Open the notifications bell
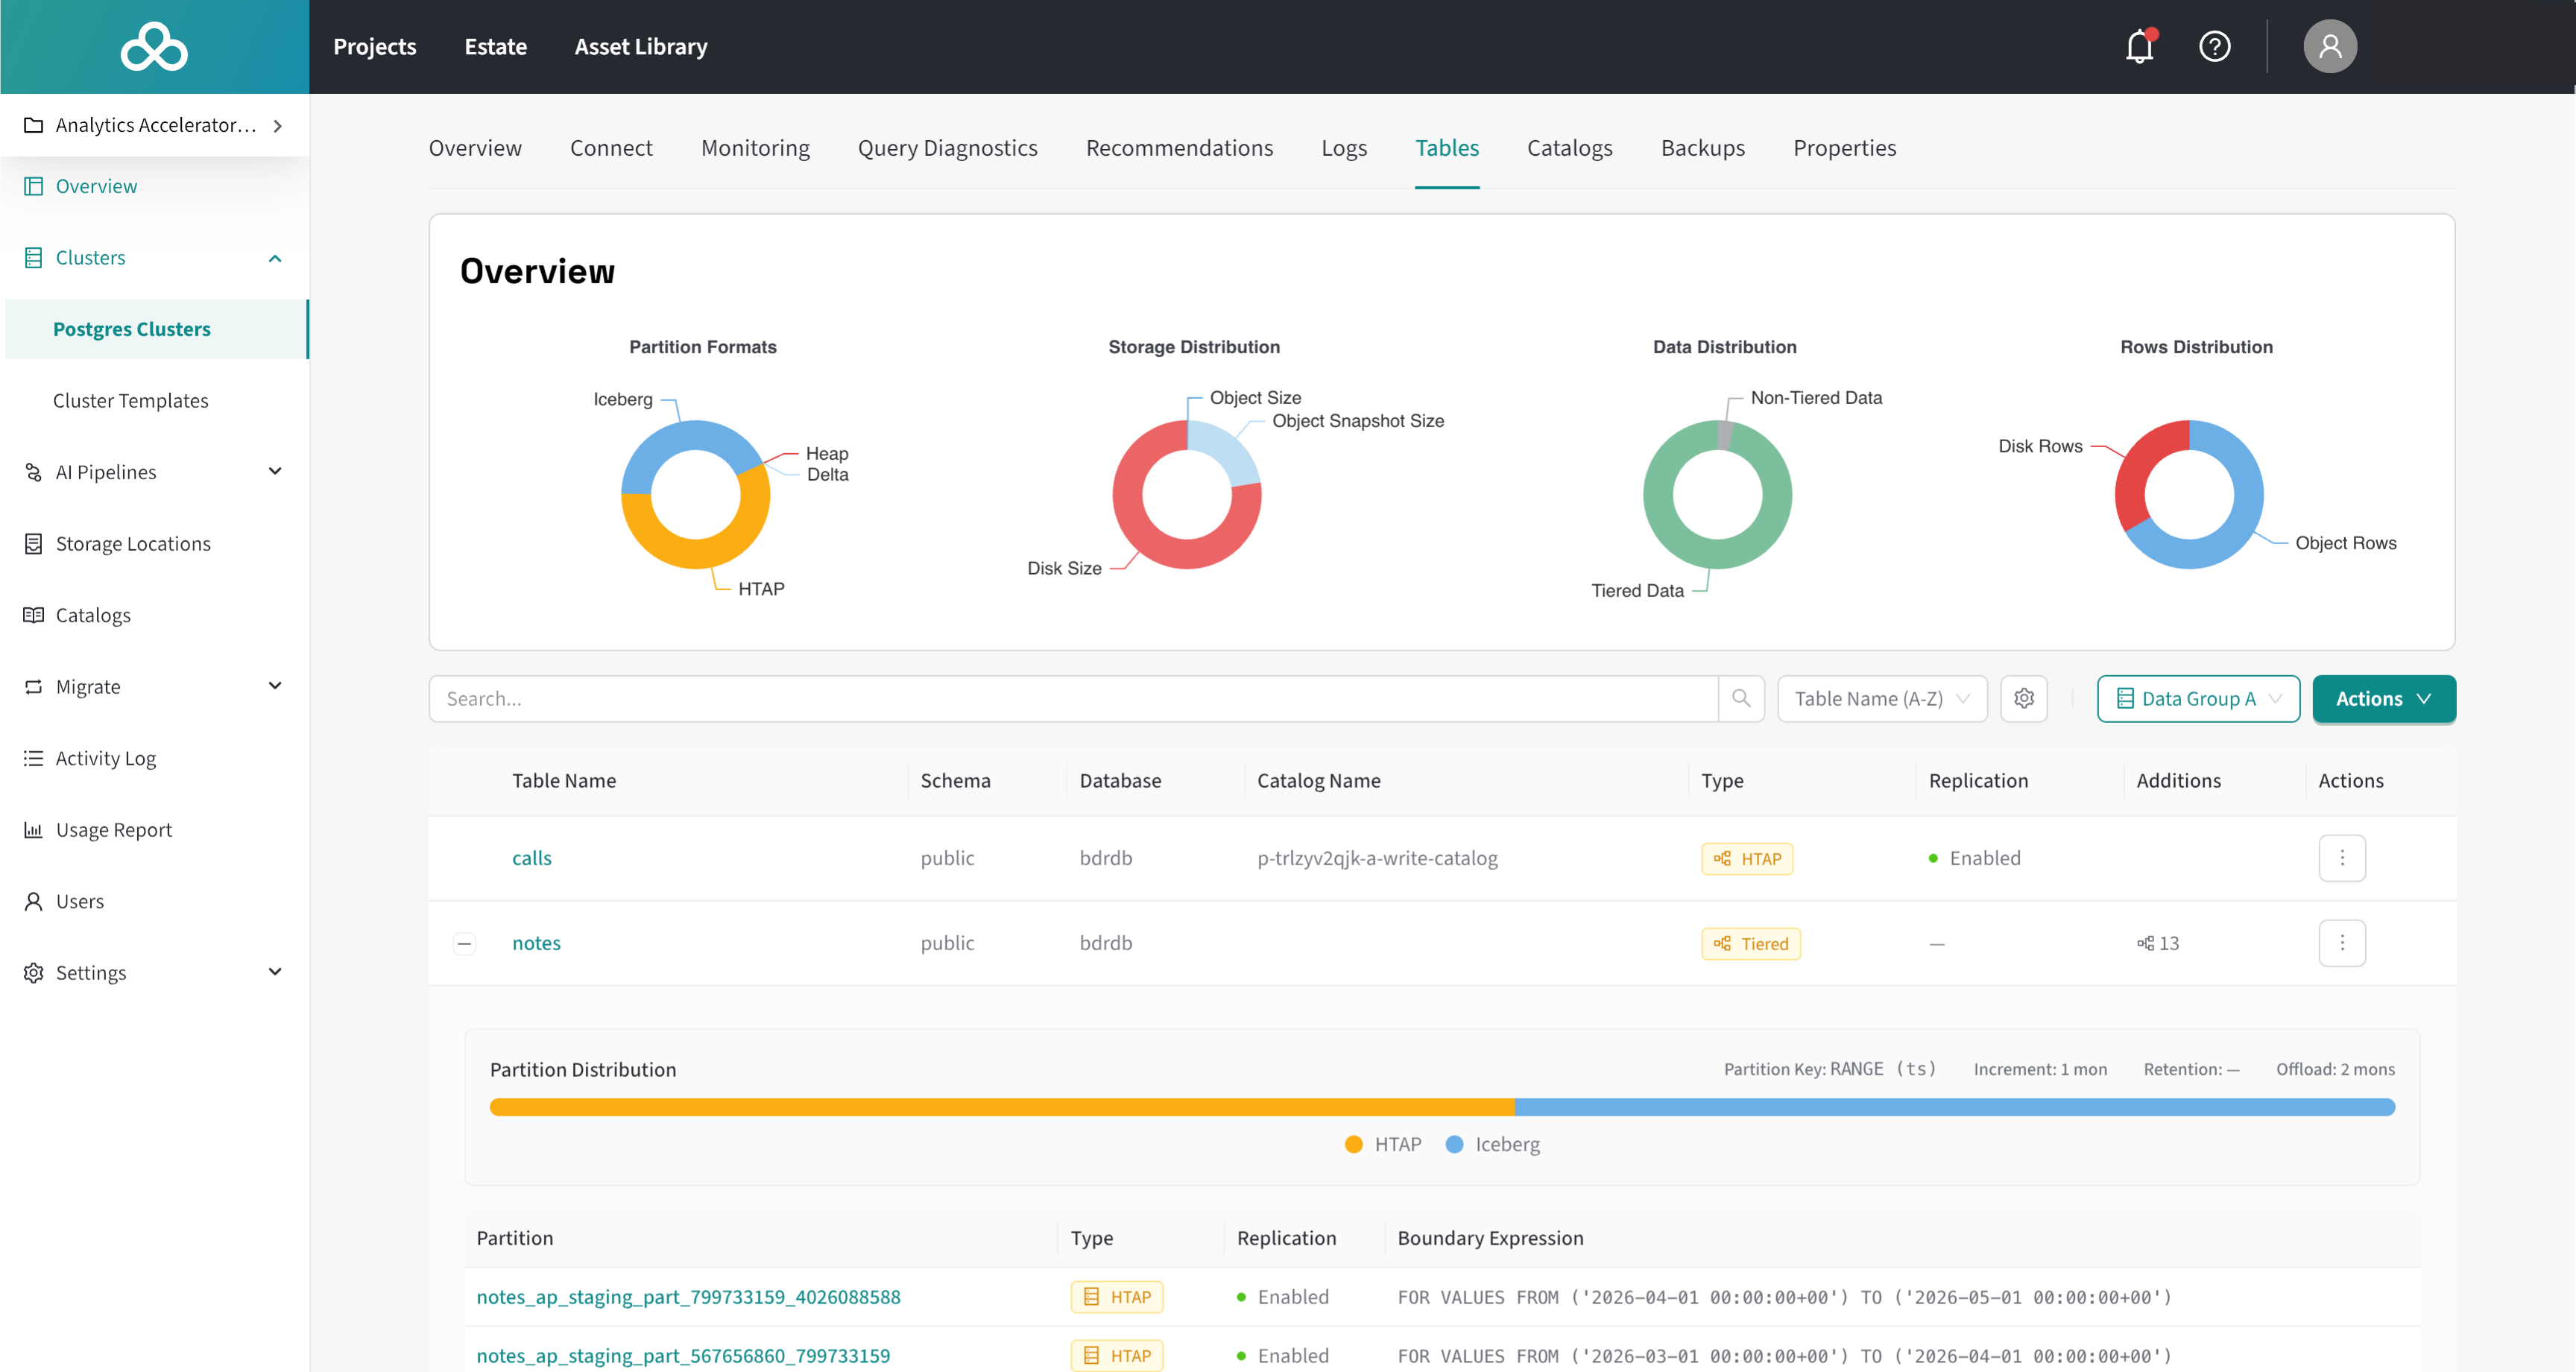 pos(2139,46)
